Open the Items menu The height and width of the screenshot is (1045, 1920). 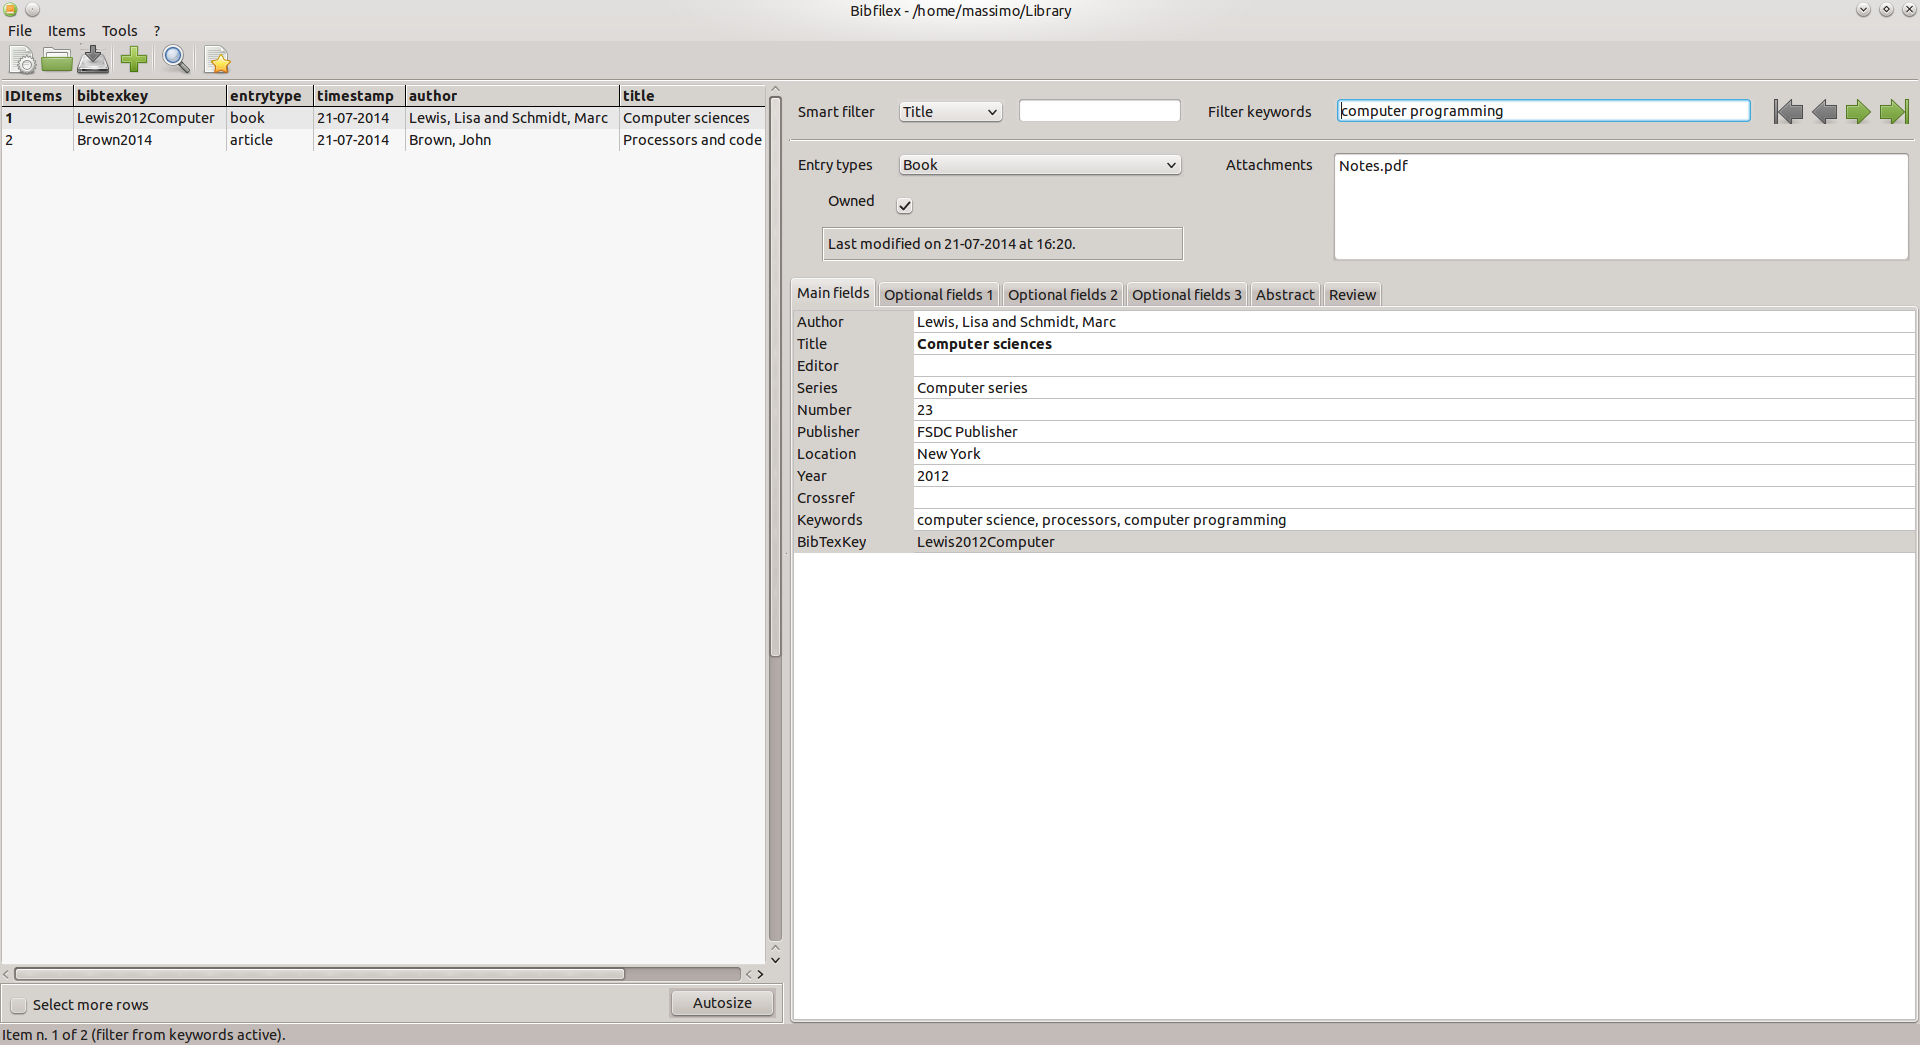(x=67, y=31)
